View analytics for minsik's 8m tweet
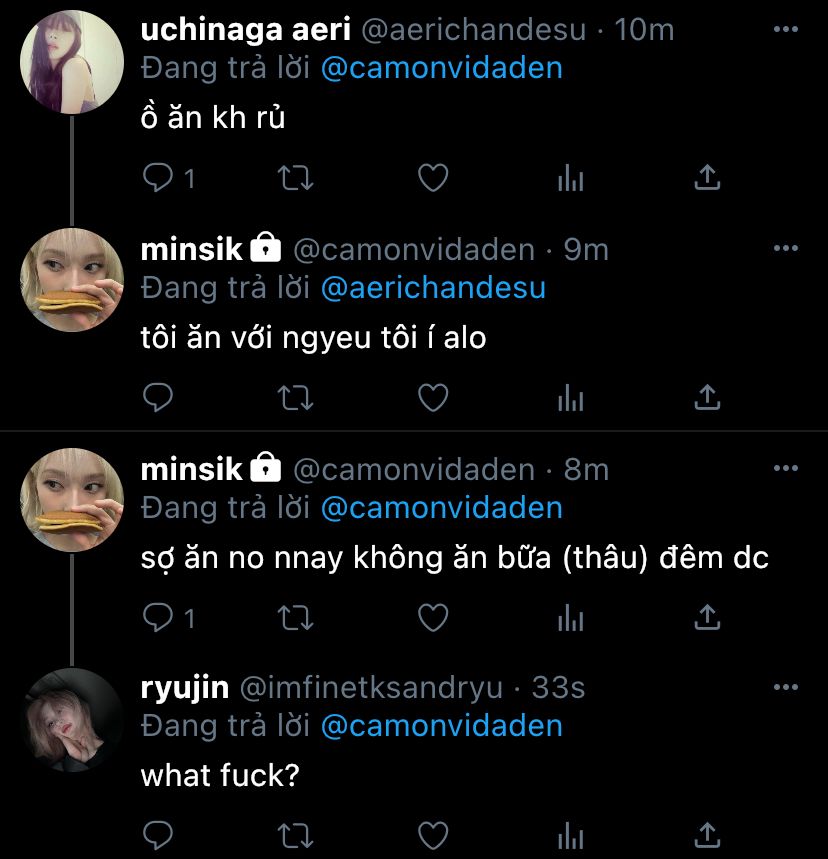 (x=570, y=617)
